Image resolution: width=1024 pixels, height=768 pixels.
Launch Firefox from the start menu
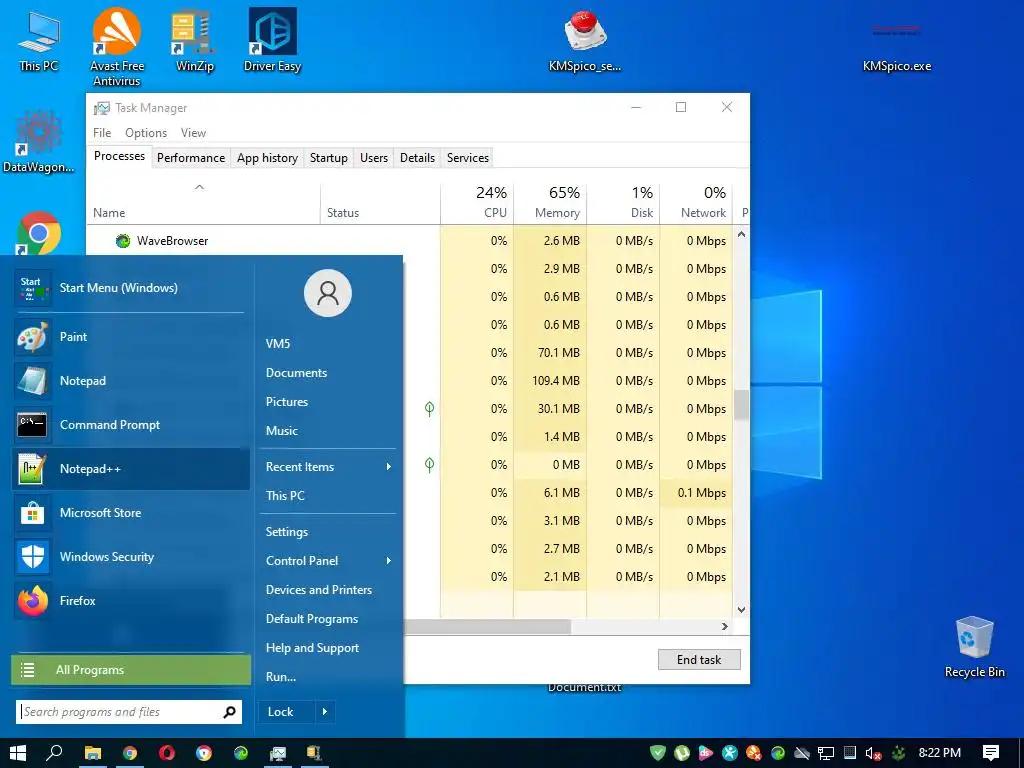pyautogui.click(x=131, y=601)
